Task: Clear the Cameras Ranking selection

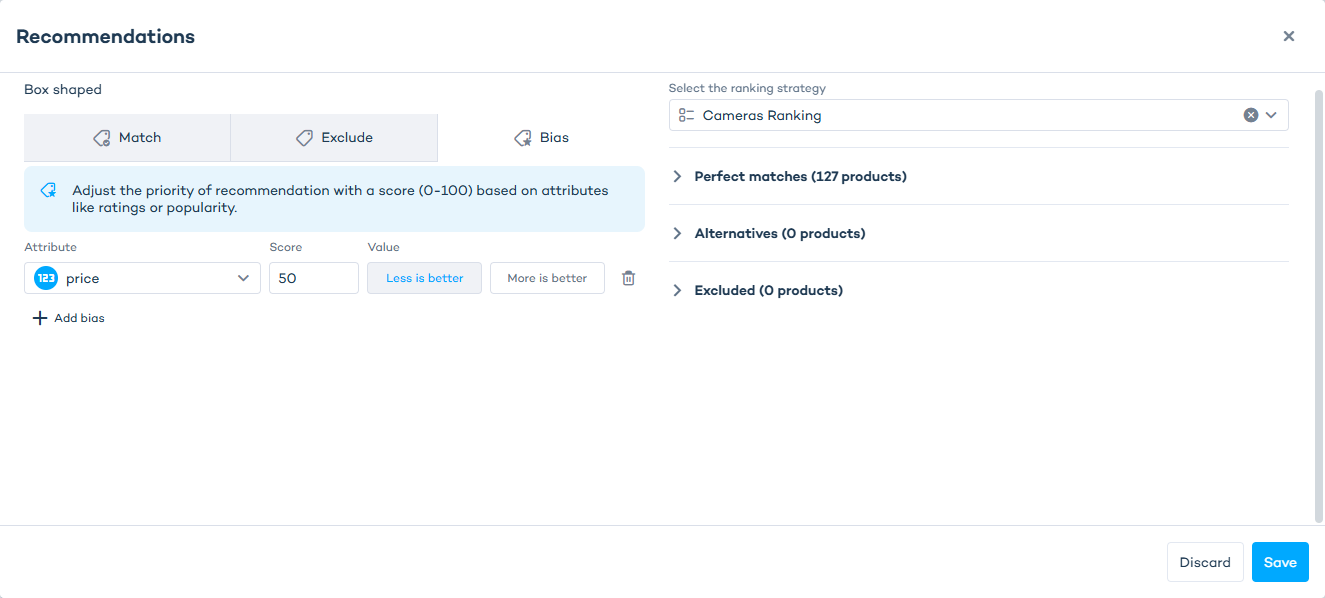Action: coord(1250,115)
